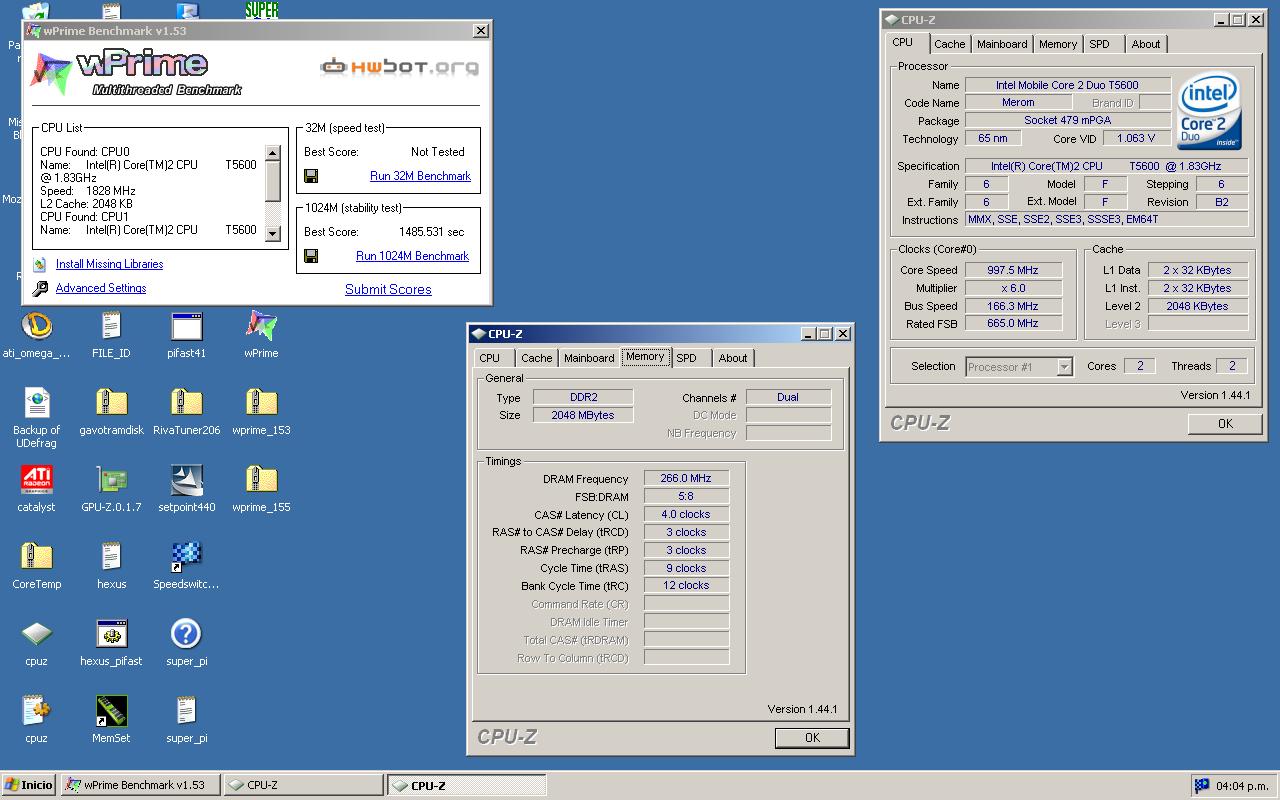This screenshot has width=1280, height=800.
Task: Open Cache tab in the right CPU-Z window
Action: (x=950, y=44)
